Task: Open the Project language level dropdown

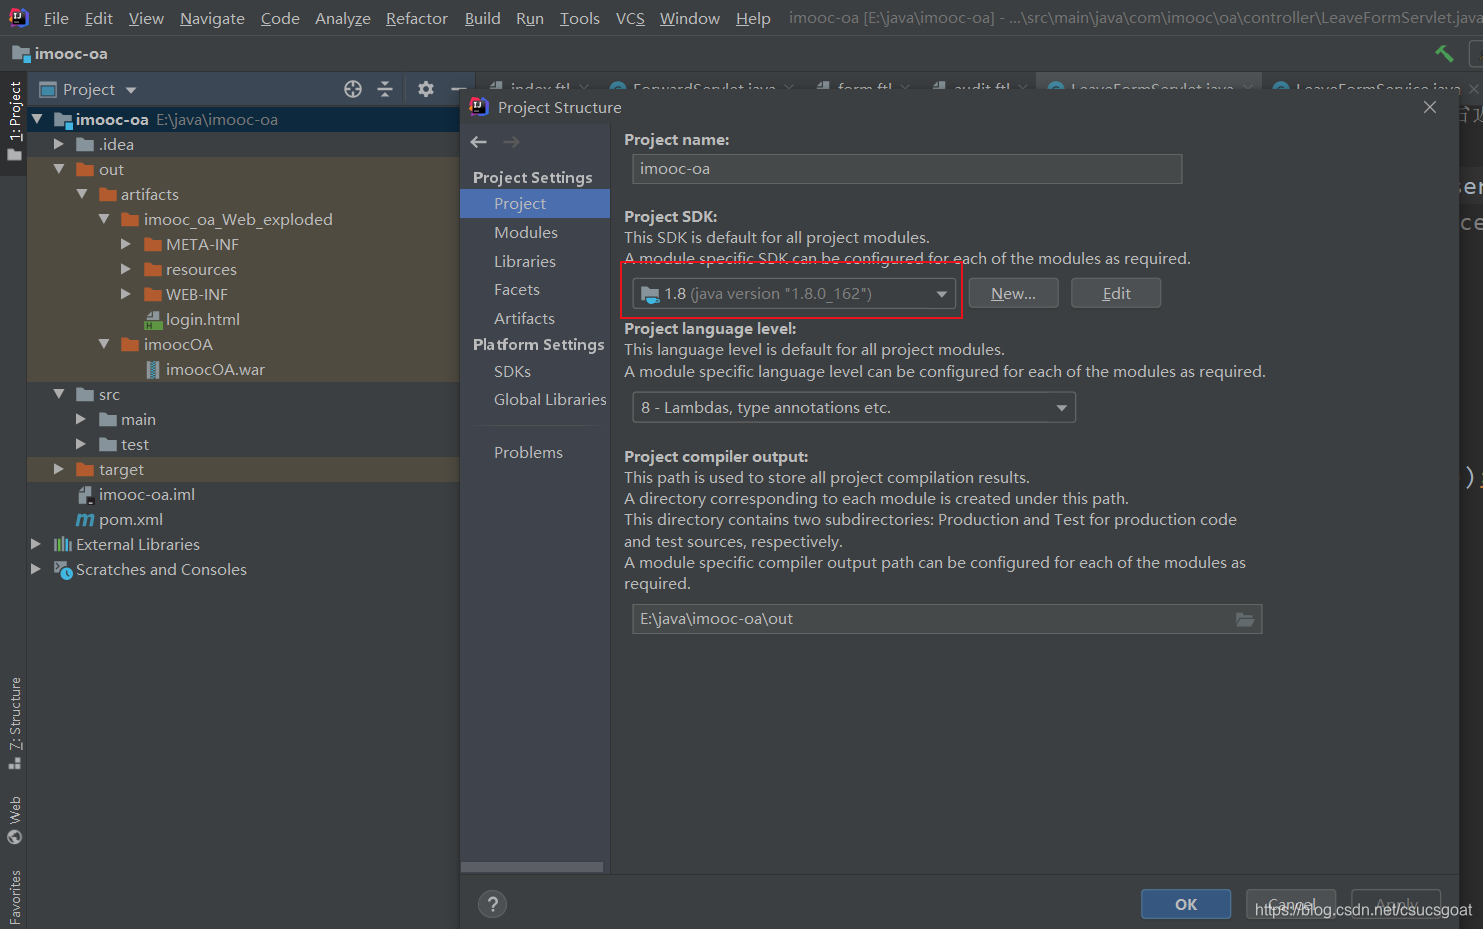Action: 1062,407
